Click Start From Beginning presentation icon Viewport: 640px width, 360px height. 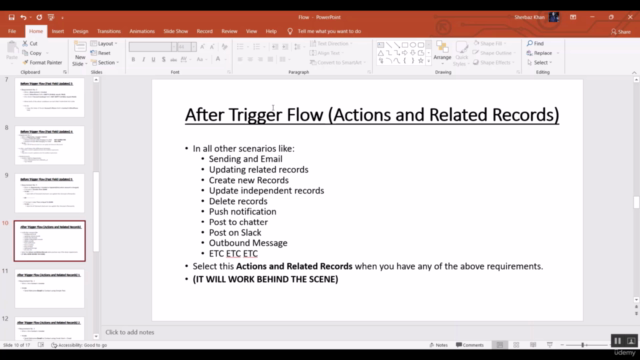(51, 17)
